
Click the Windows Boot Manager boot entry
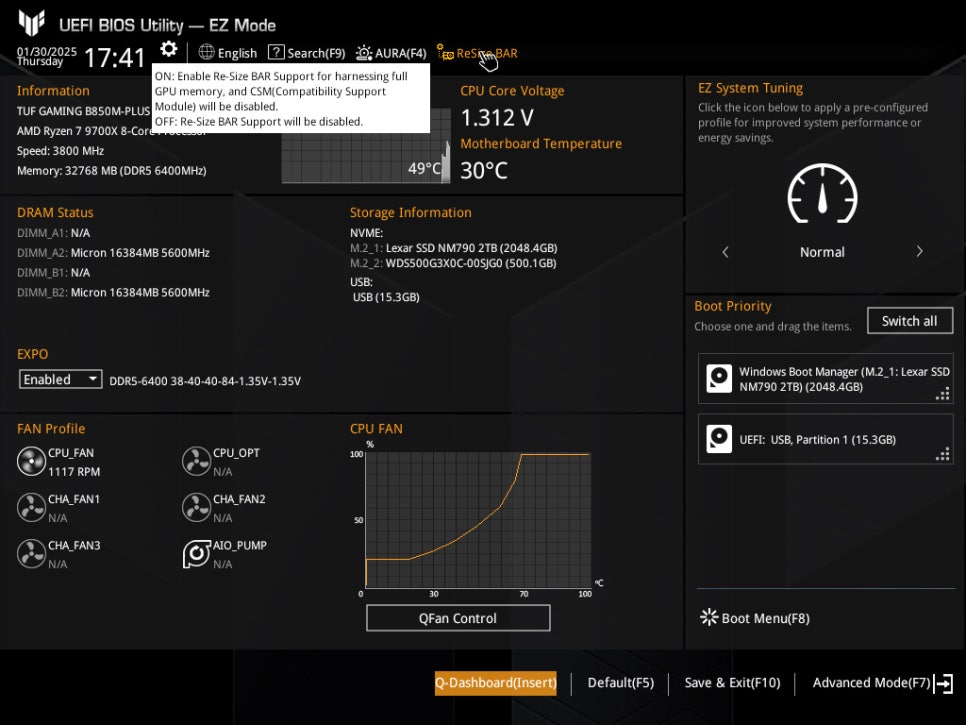pyautogui.click(x=826, y=379)
